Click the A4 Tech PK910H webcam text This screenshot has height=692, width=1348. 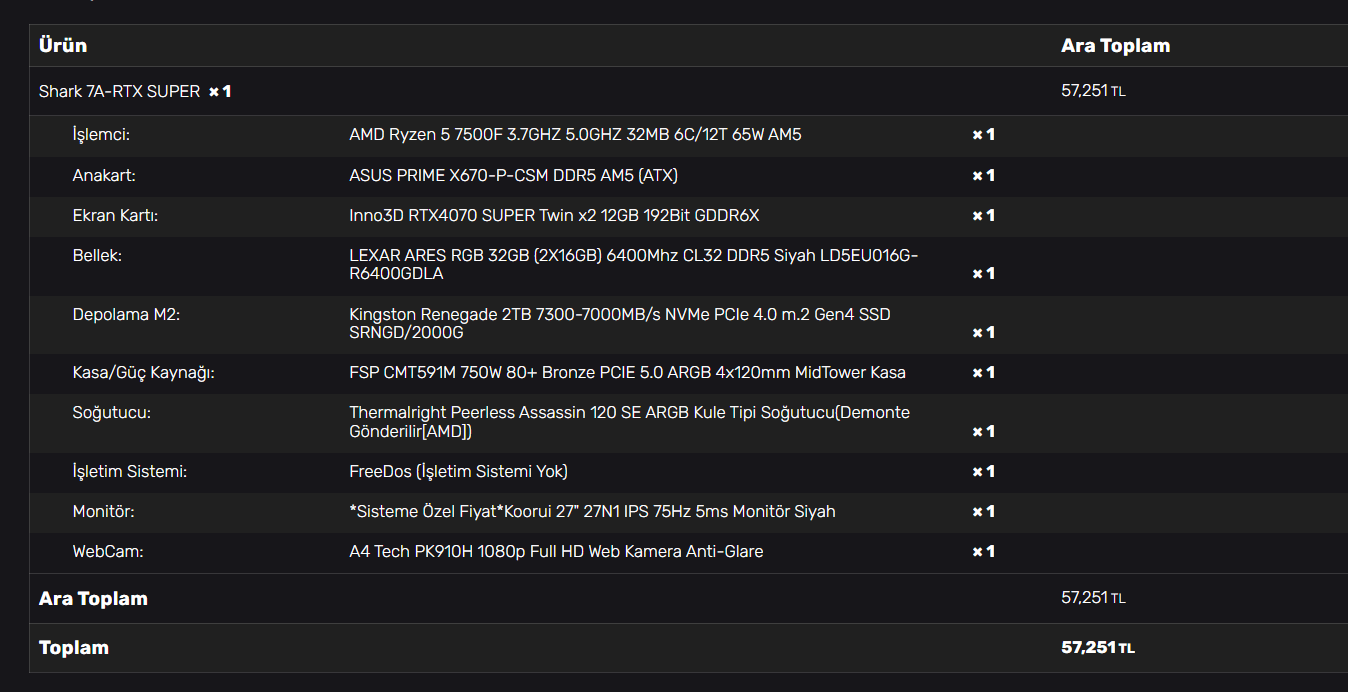coord(556,551)
